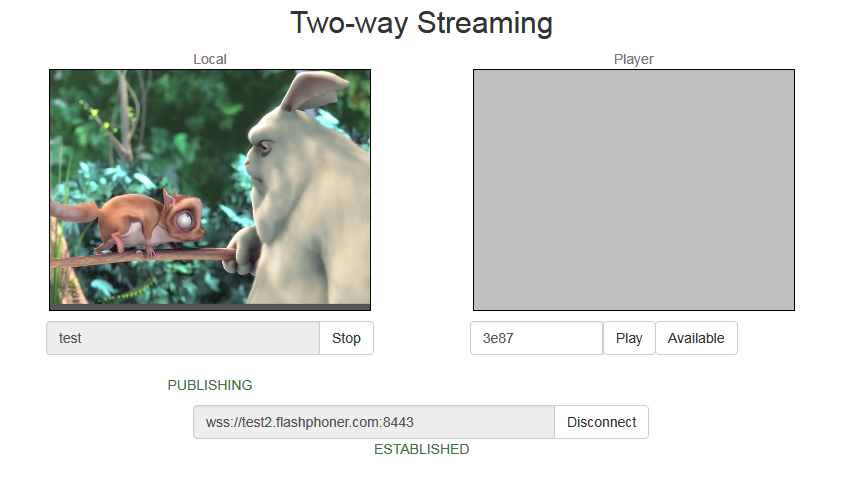Stop publishing the test stream

coord(346,338)
